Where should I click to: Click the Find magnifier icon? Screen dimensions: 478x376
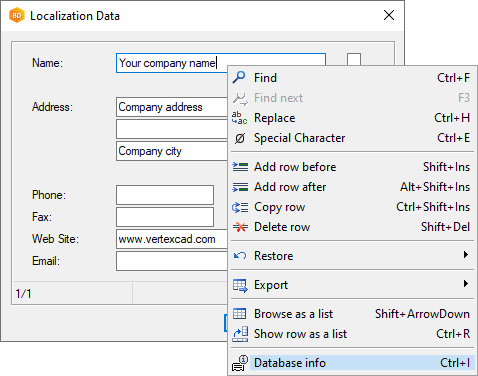(x=239, y=78)
